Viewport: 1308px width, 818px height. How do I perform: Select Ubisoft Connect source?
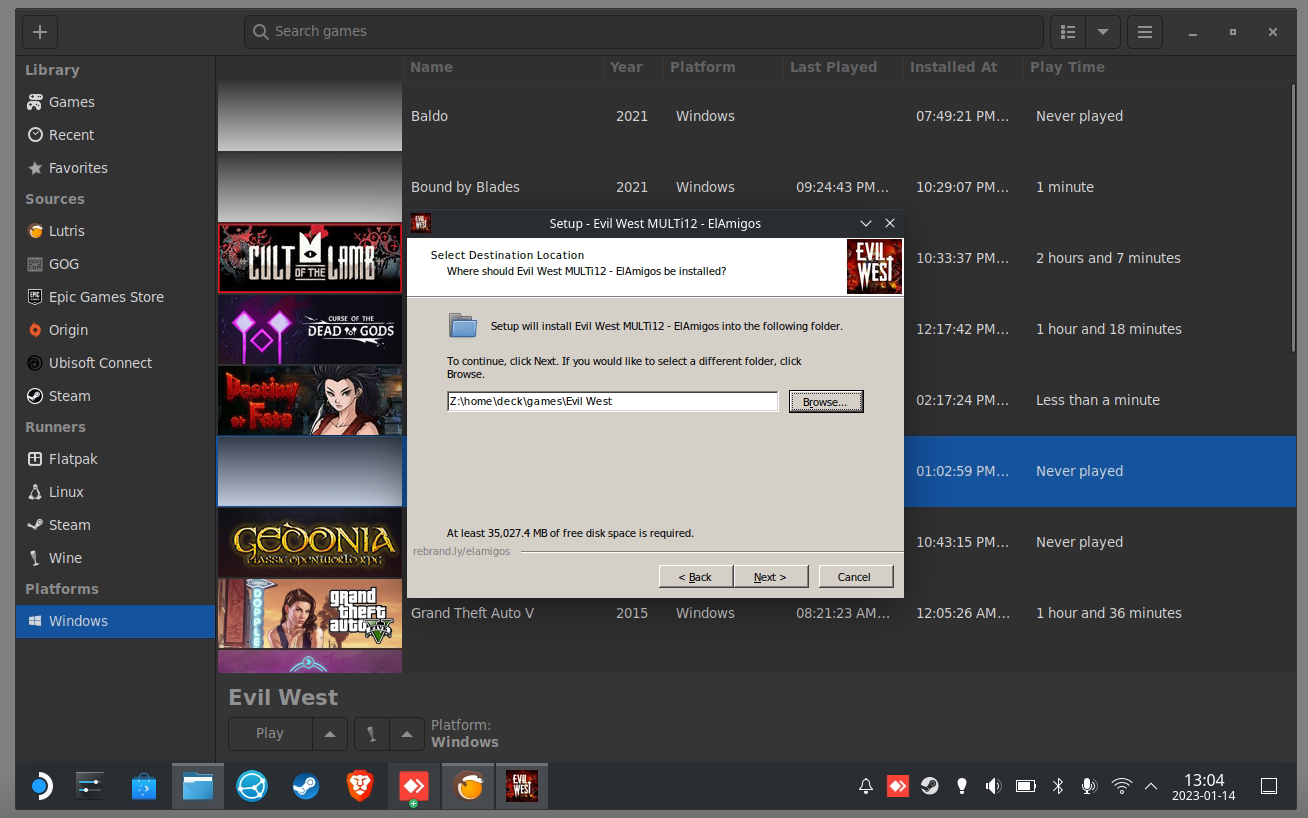(115, 363)
